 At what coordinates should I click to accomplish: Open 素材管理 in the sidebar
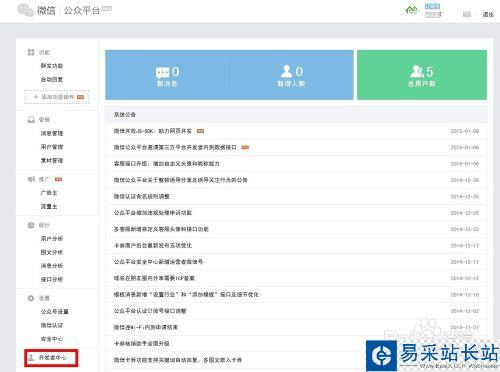(52, 161)
